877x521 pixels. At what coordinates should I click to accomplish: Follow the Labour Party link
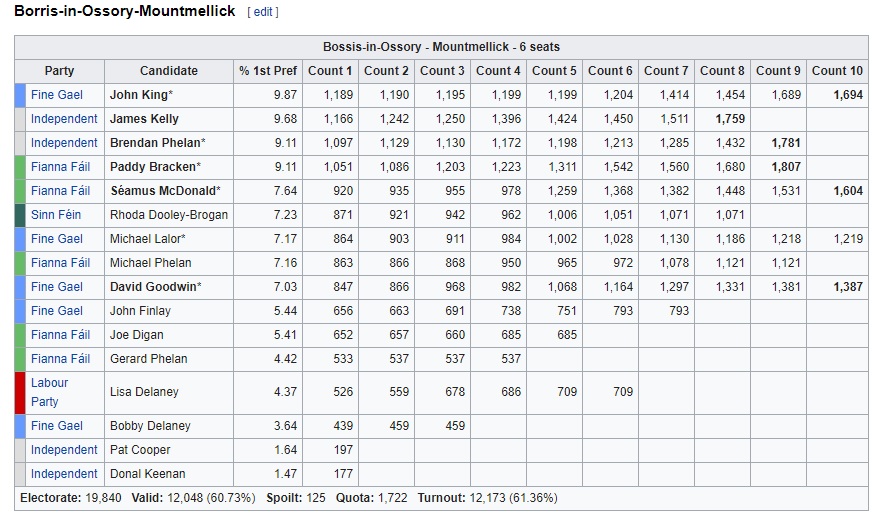click(x=49, y=392)
